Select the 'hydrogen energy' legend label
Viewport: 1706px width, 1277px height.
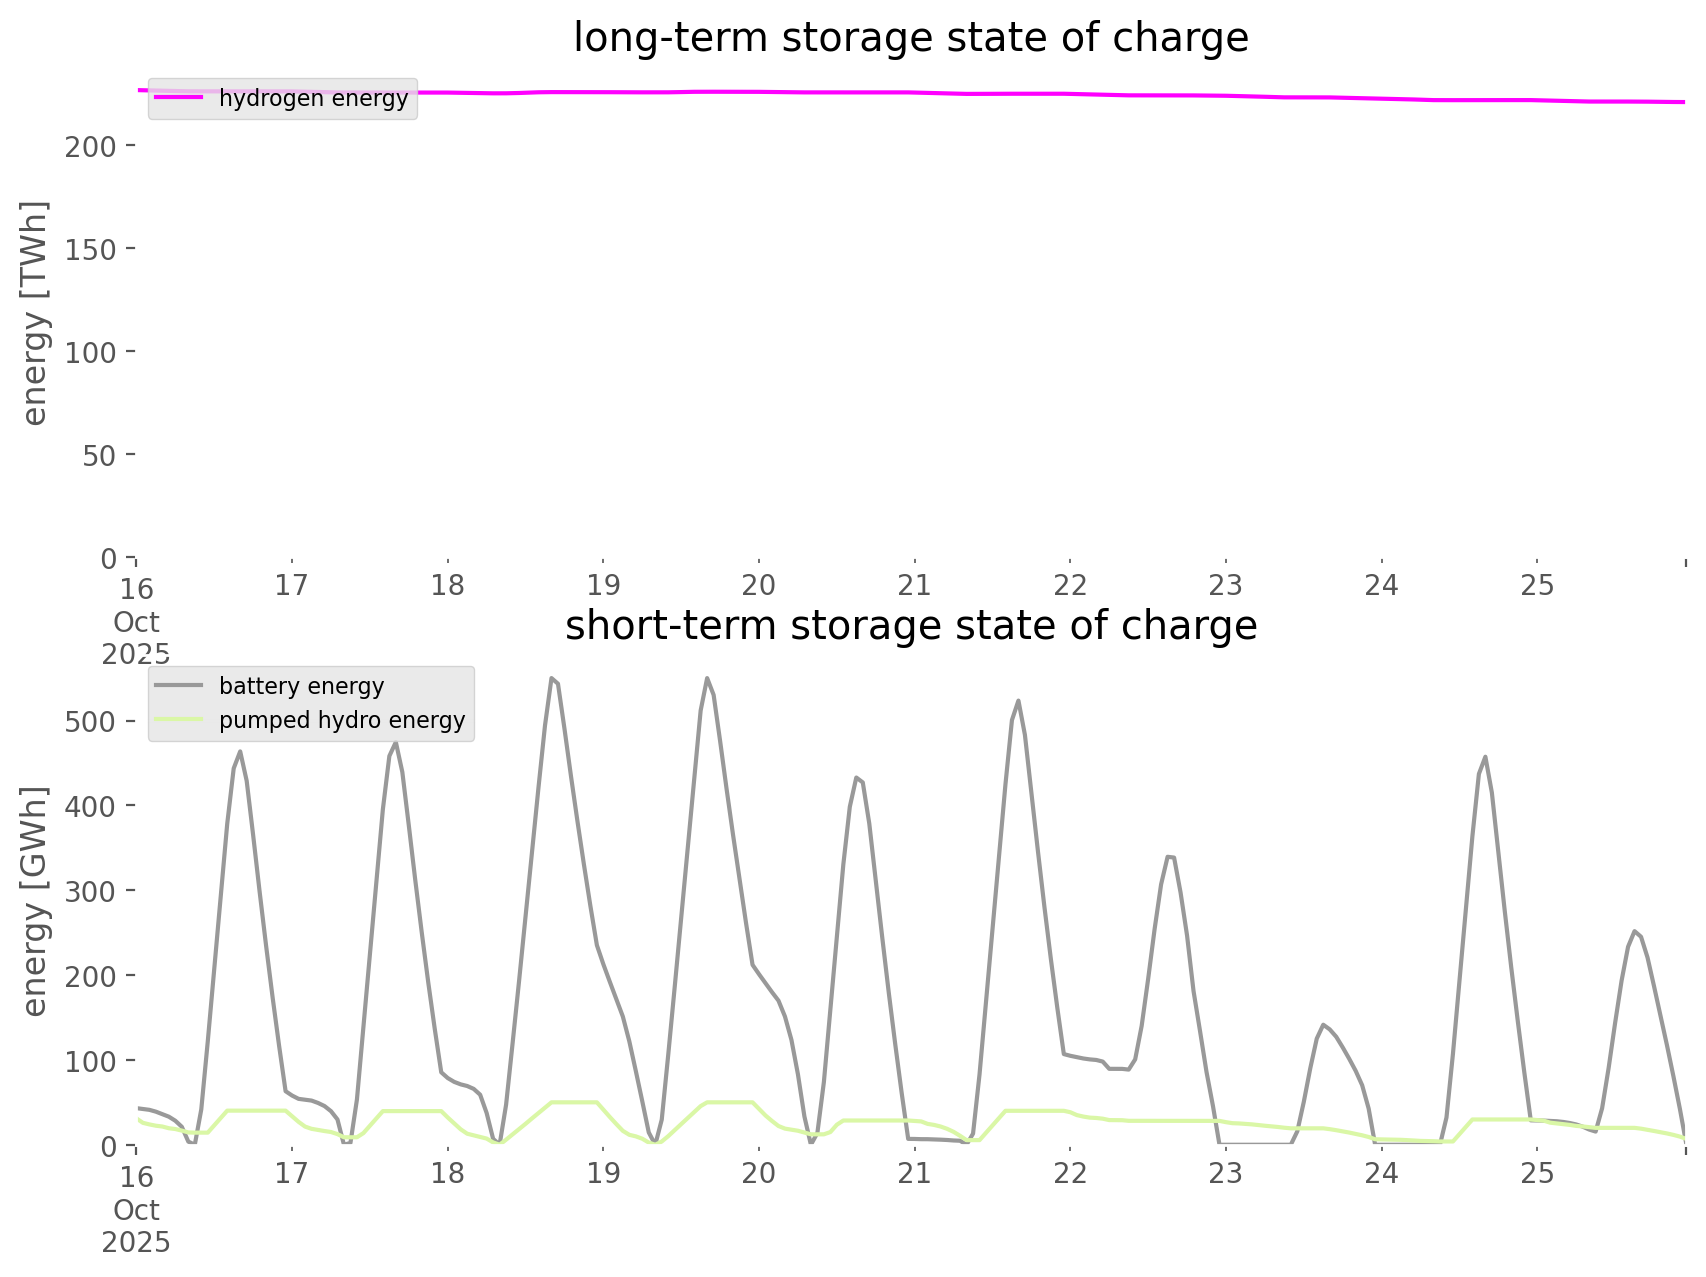[x=313, y=98]
